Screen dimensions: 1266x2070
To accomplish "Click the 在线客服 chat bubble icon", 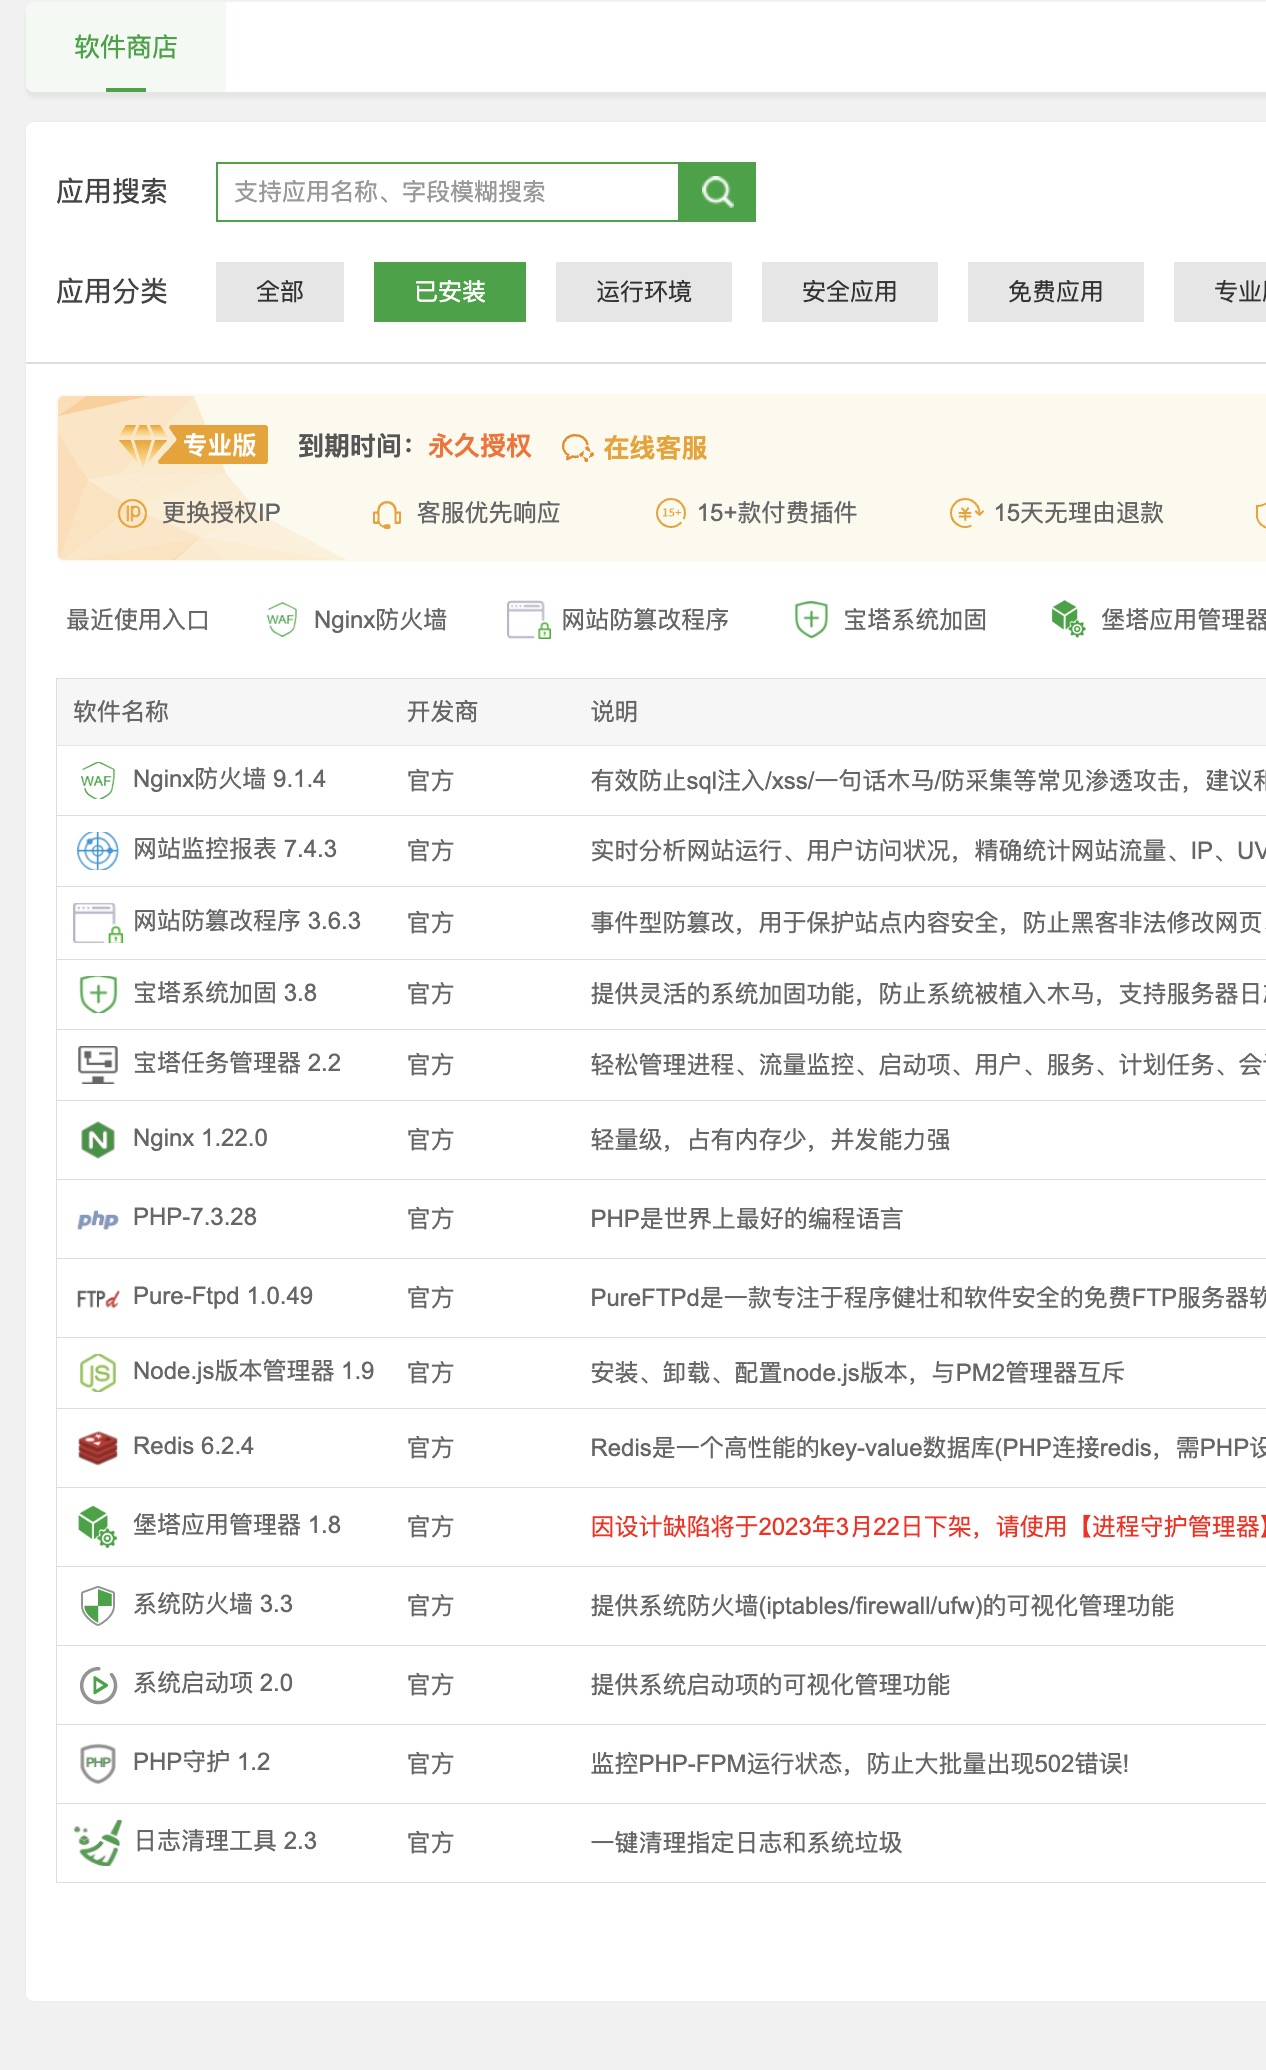I will click(577, 448).
